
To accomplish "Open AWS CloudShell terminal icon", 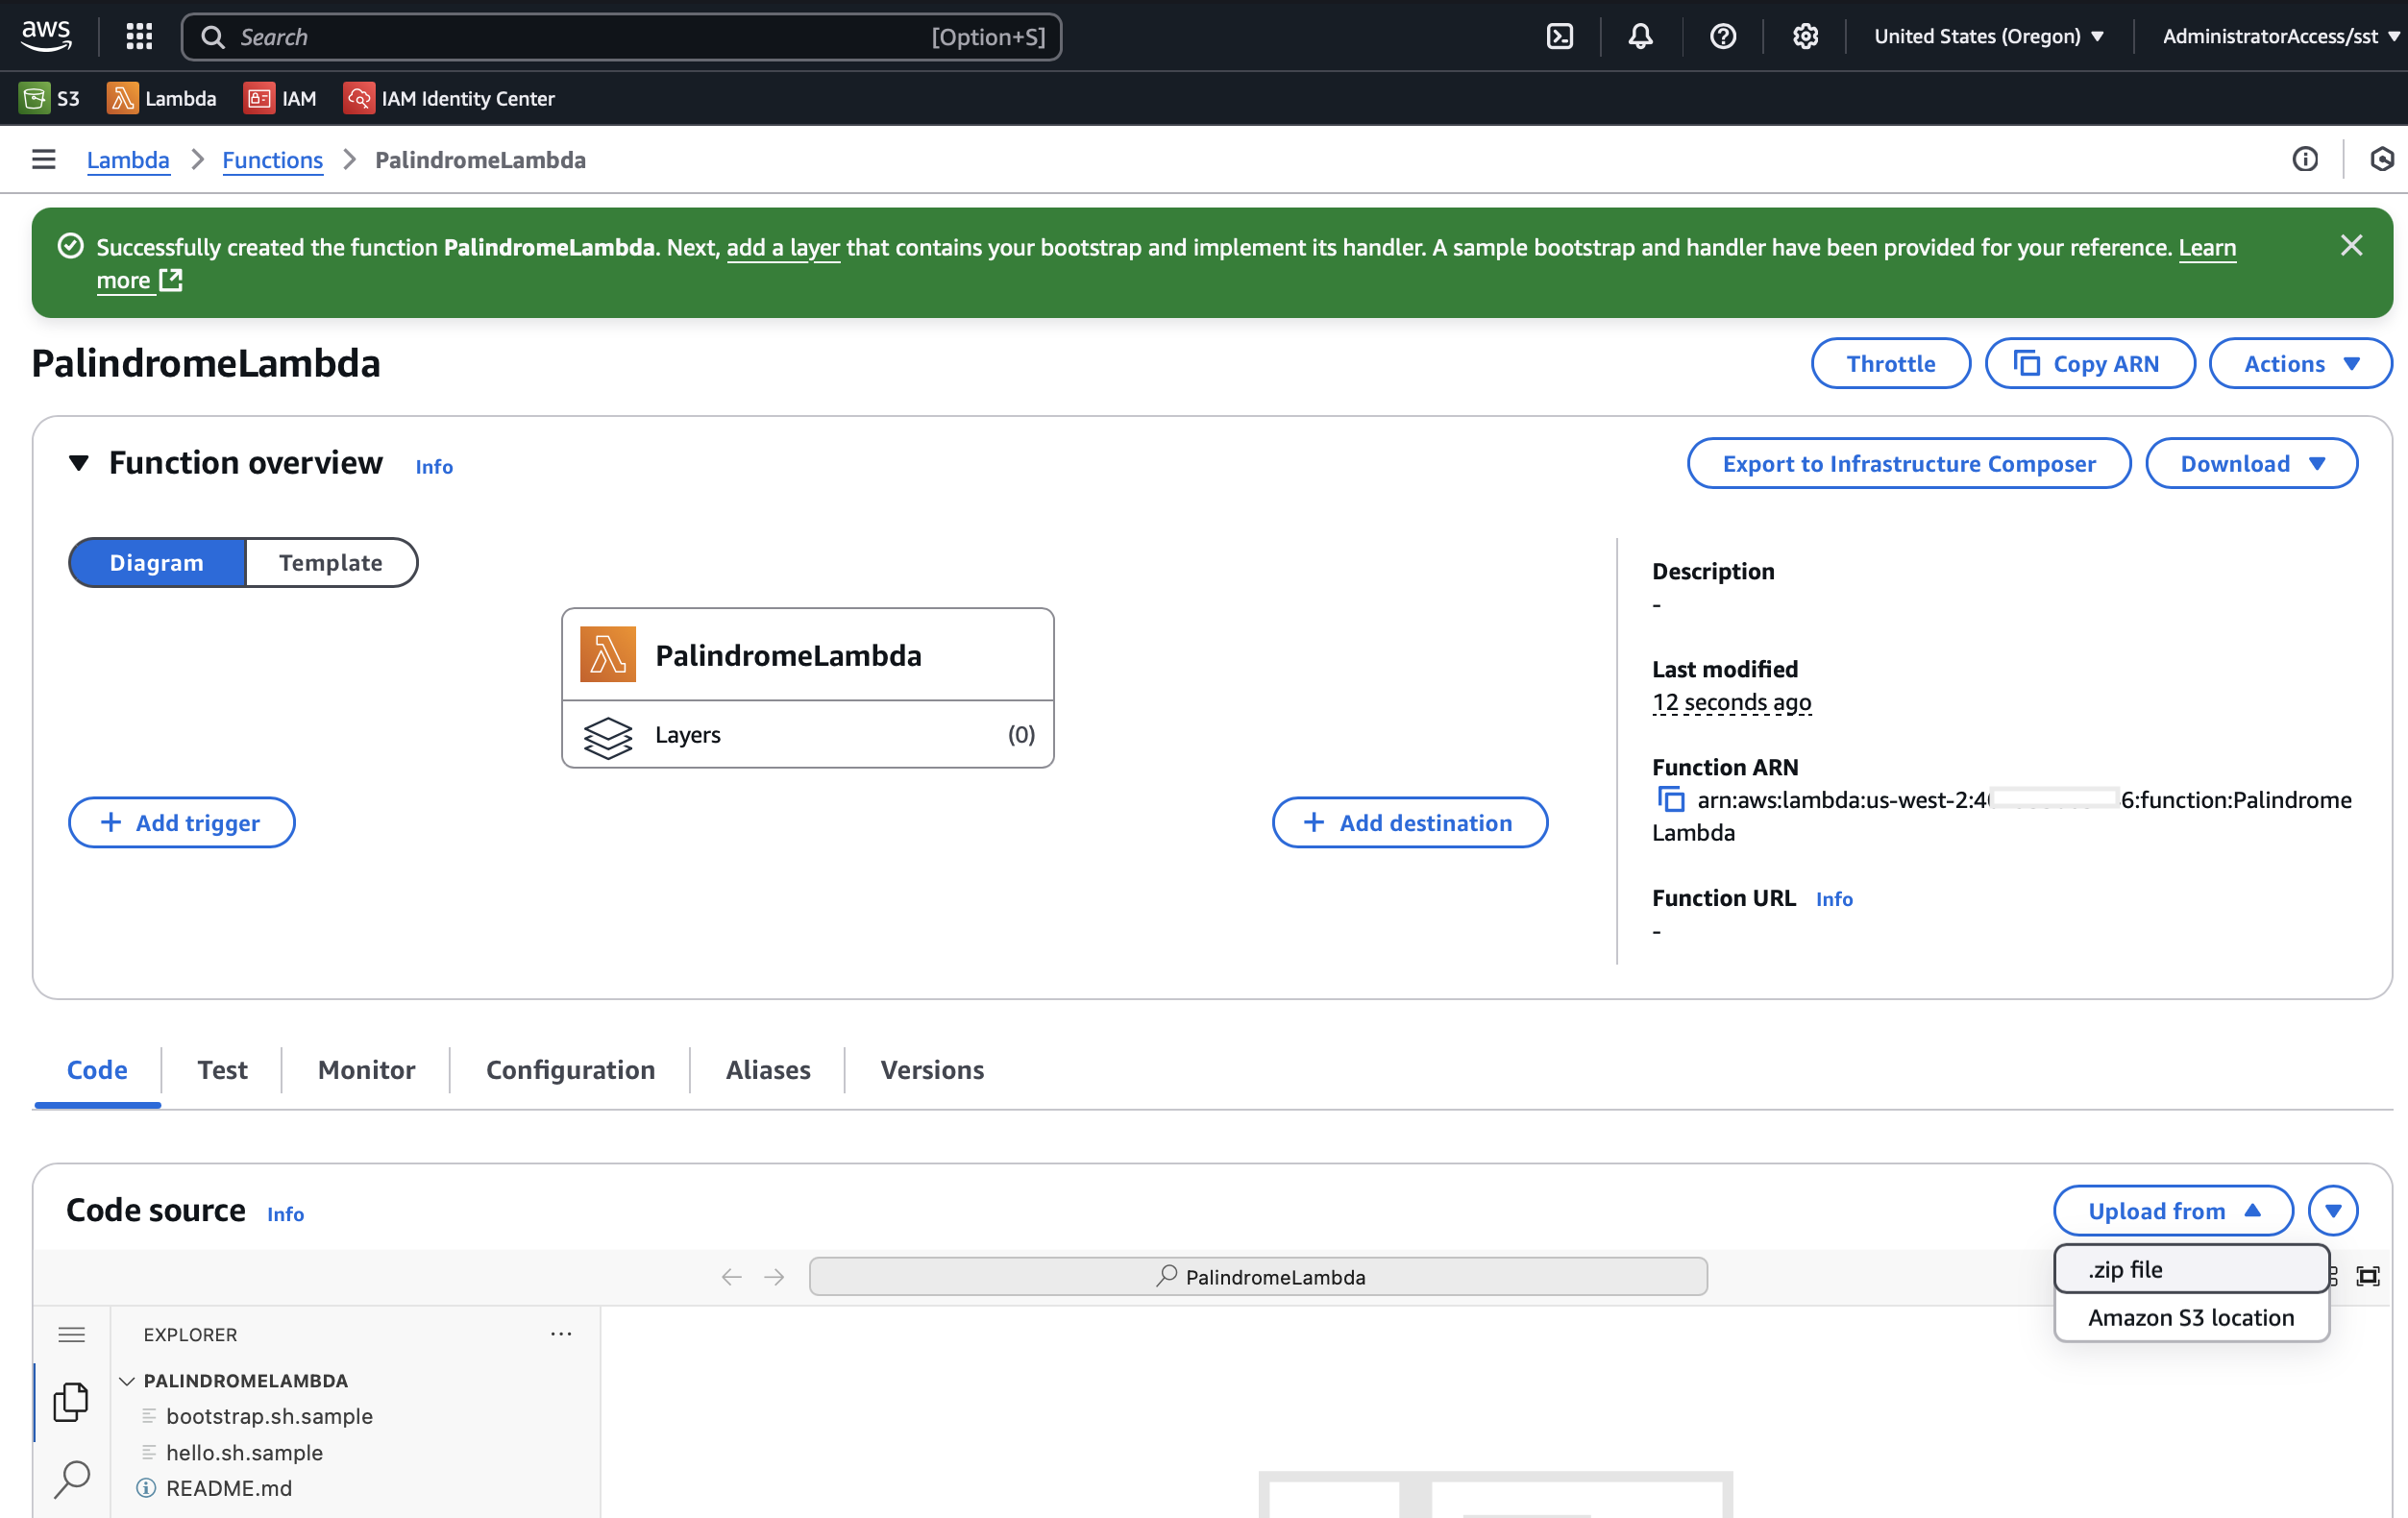I will coord(1559,37).
